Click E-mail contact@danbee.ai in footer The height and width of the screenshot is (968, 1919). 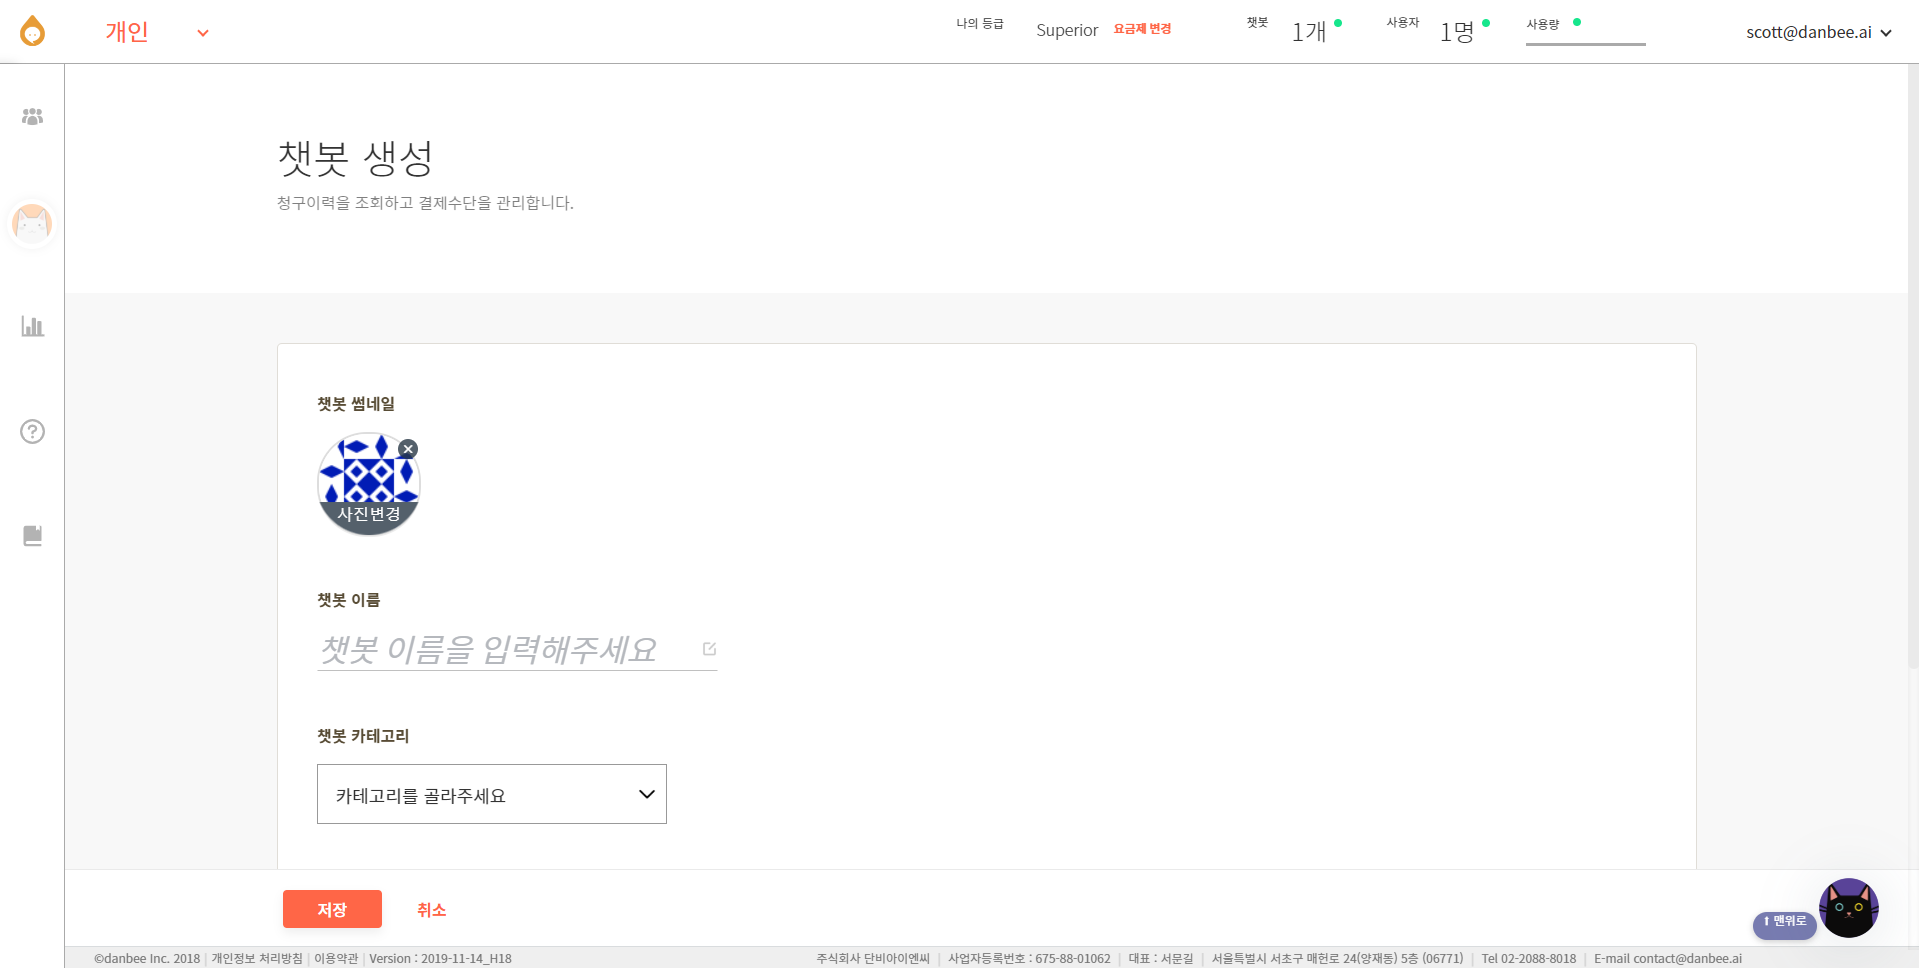(1667, 958)
